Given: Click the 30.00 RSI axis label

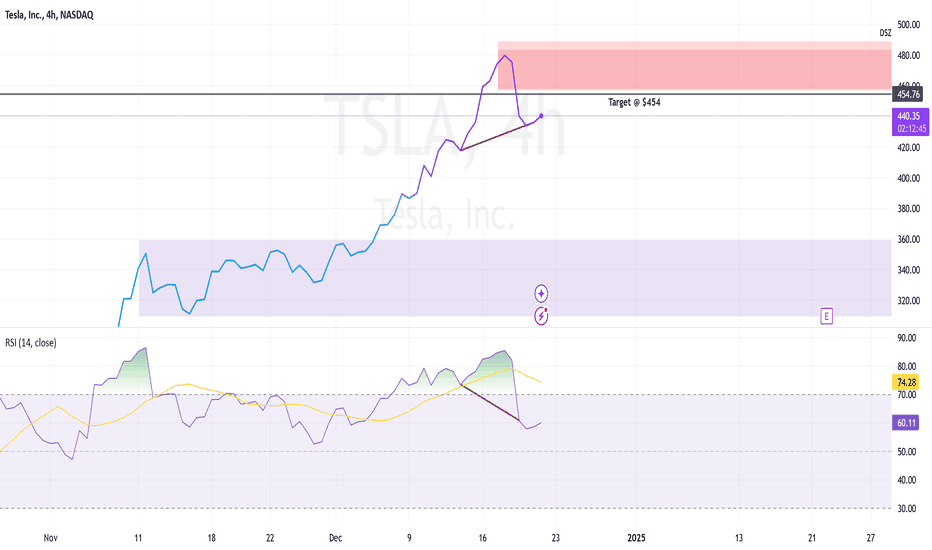Looking at the screenshot, I should pyautogui.click(x=906, y=508).
